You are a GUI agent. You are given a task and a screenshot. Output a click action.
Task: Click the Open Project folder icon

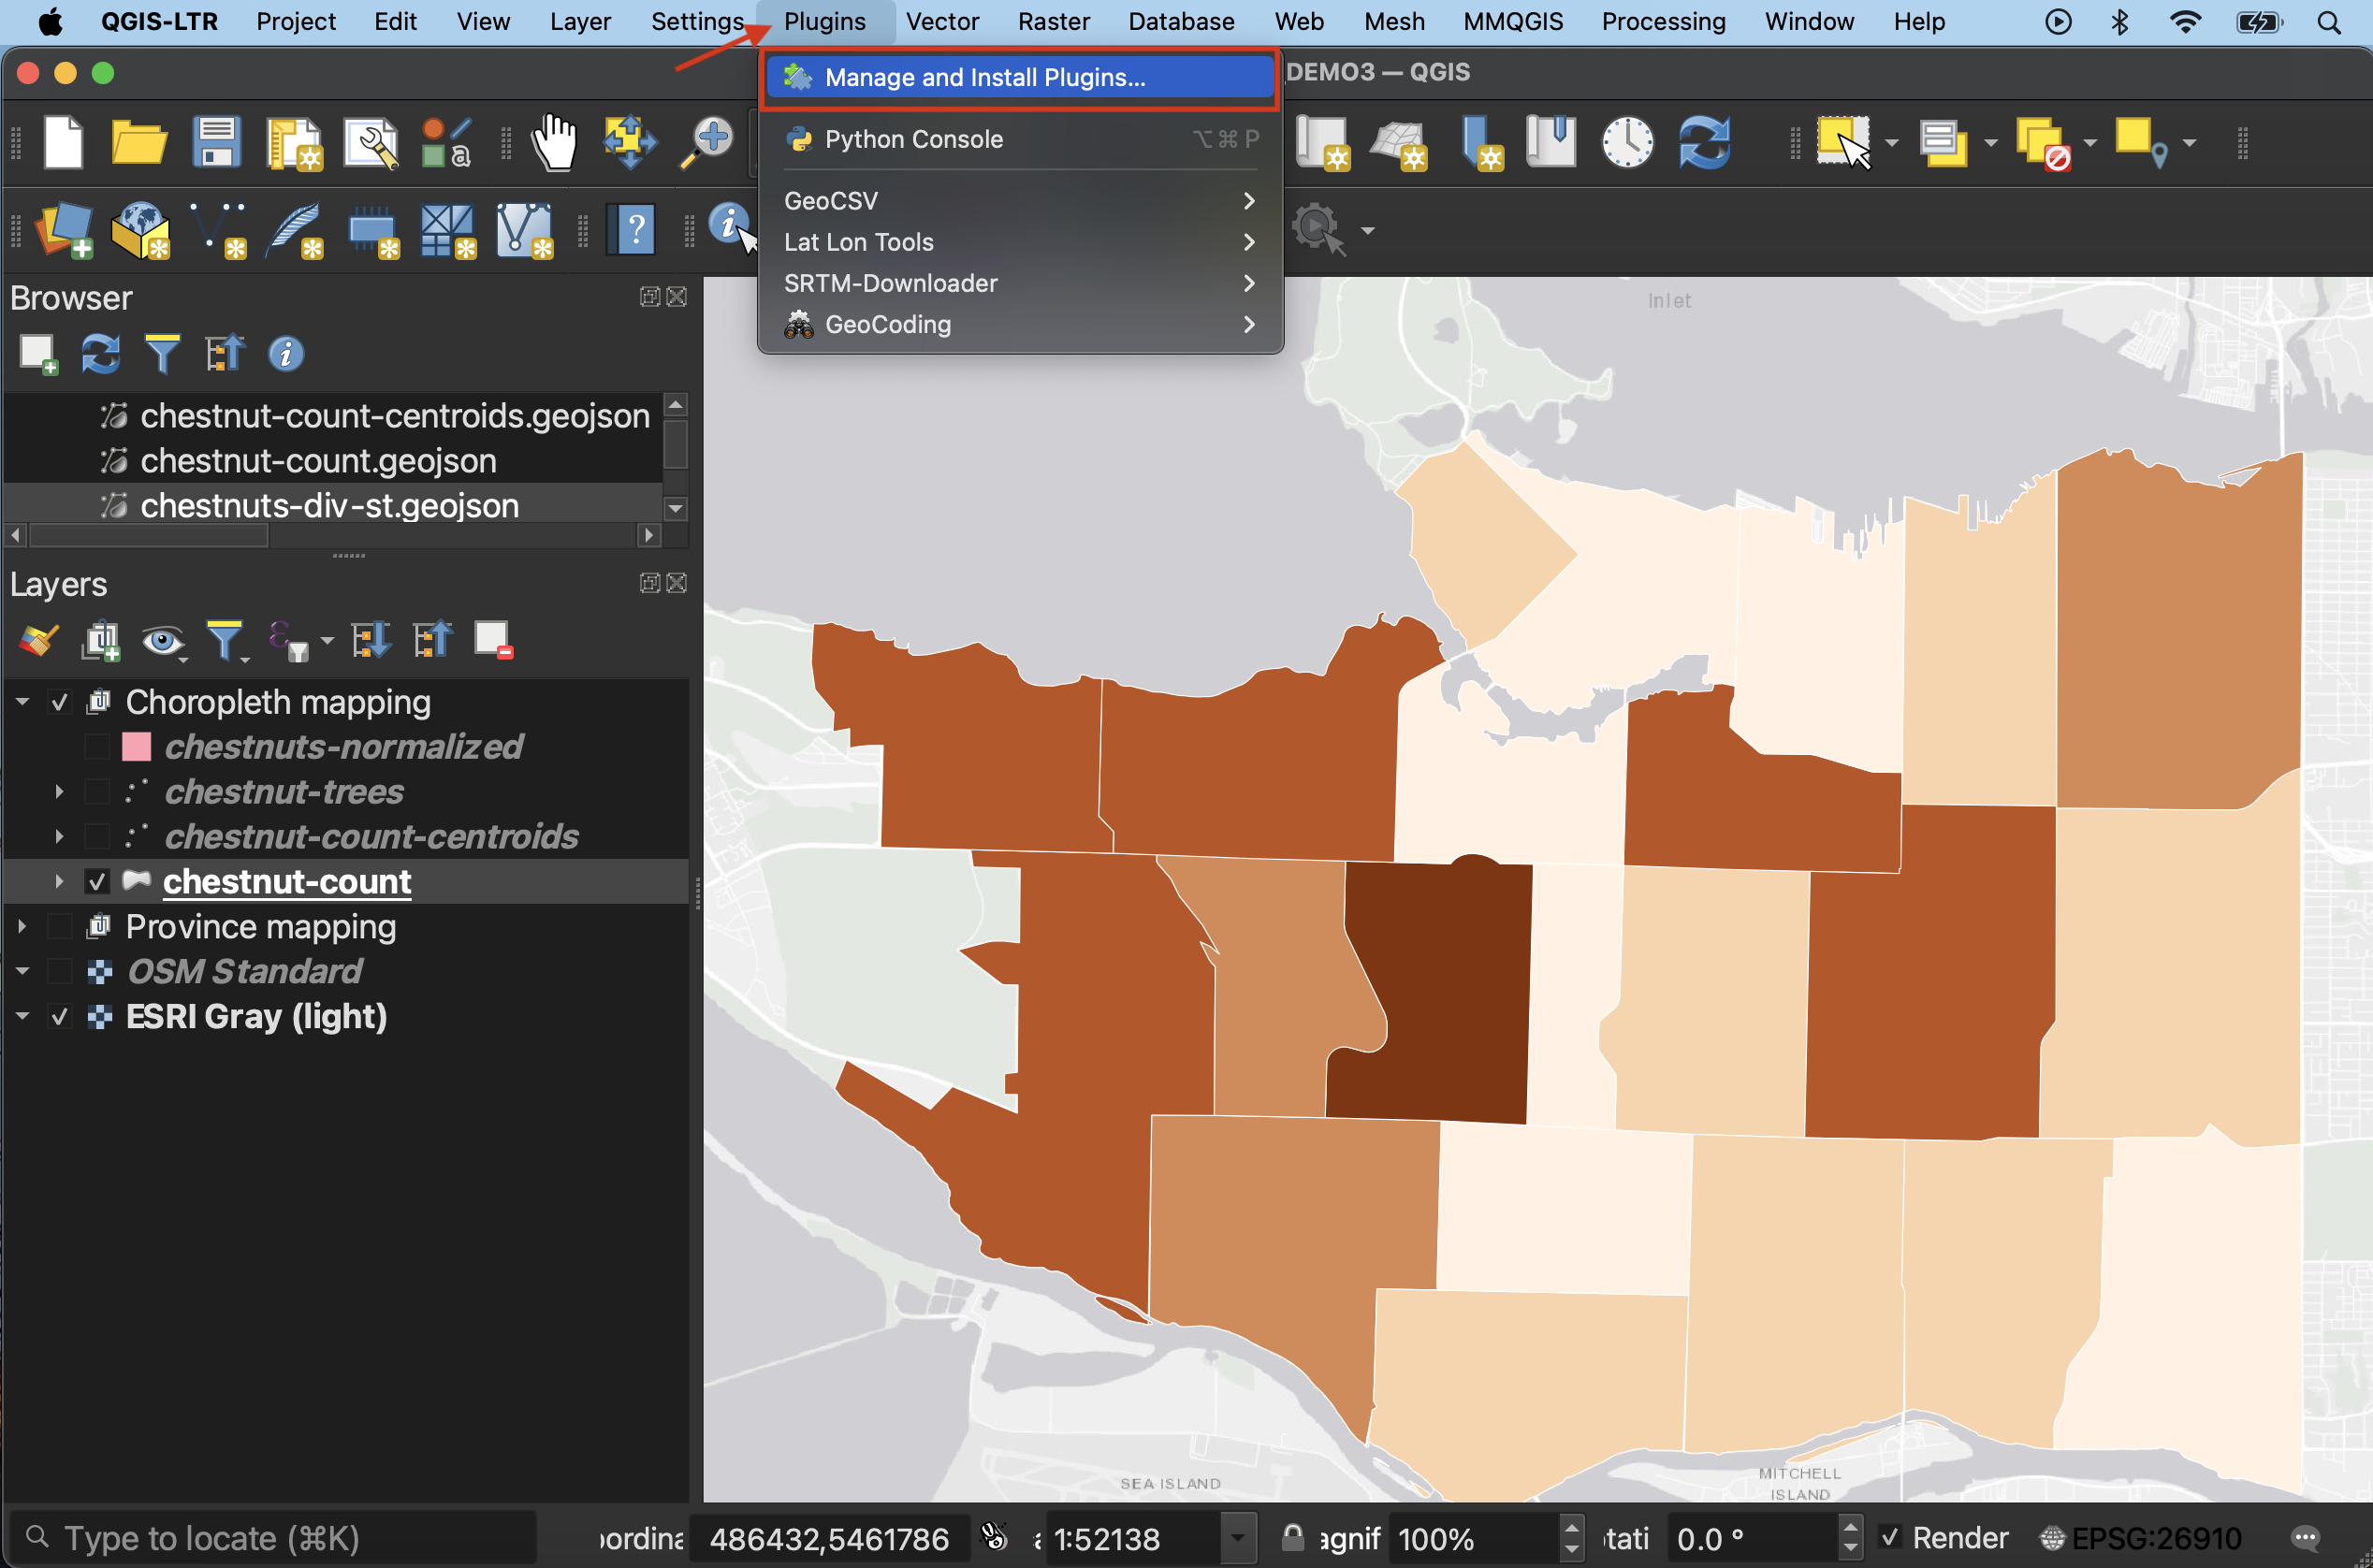point(138,142)
